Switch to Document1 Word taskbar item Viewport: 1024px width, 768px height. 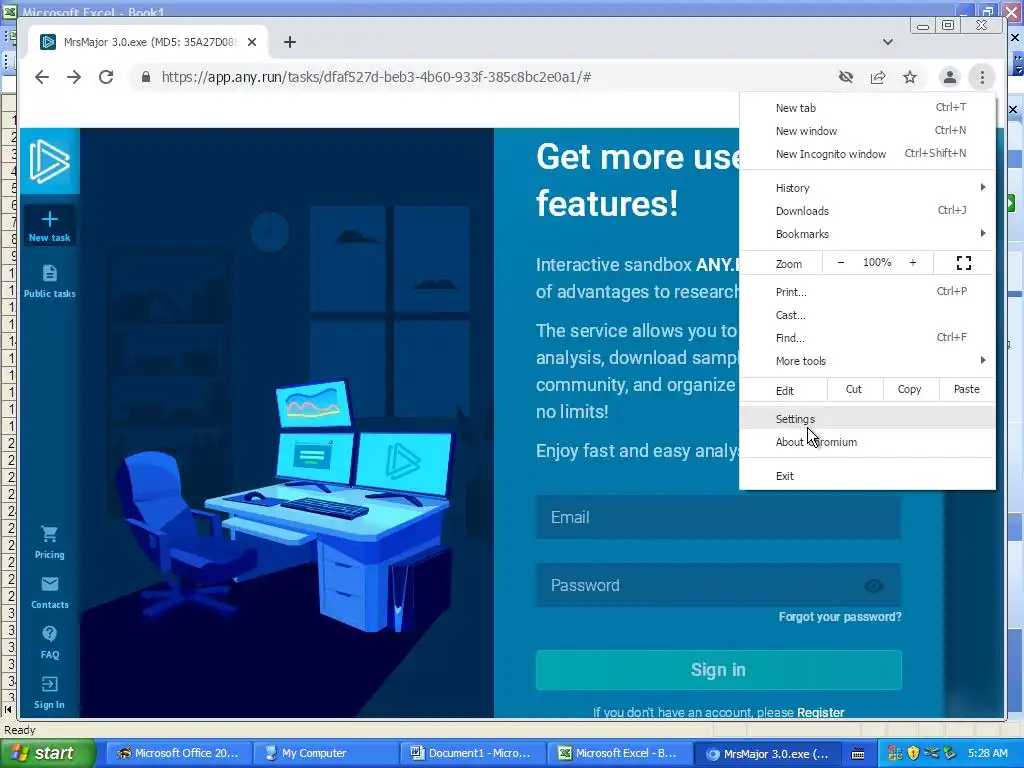click(x=471, y=754)
